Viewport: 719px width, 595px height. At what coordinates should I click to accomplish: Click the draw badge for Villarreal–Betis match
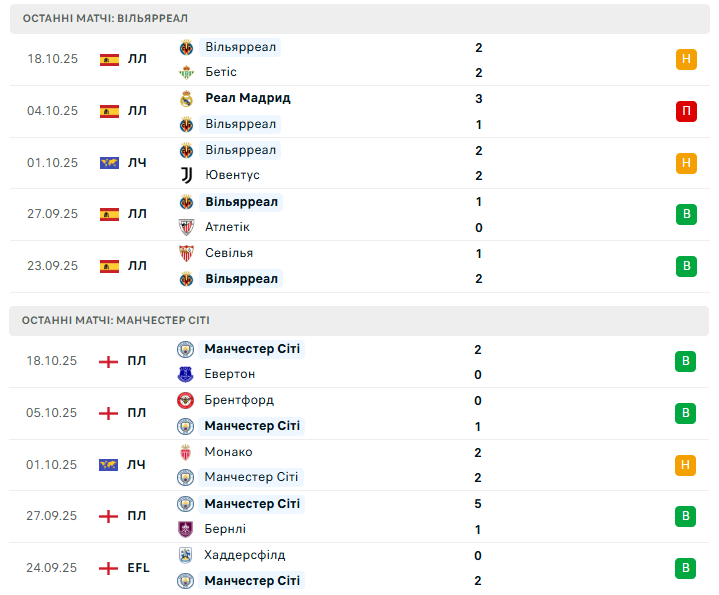(x=686, y=59)
